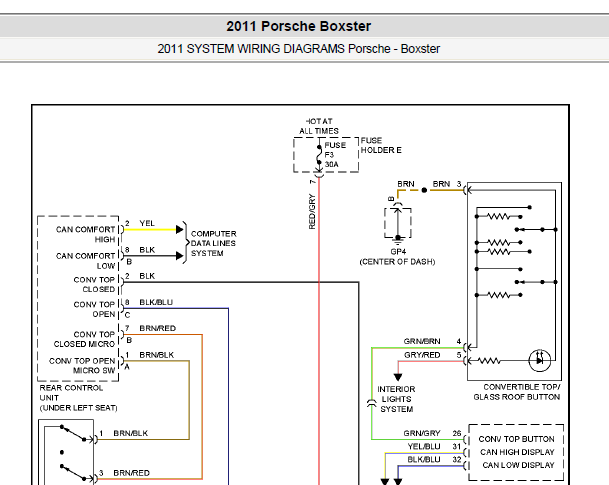Click the "2011 Porsche Boxster" title heading
The width and height of the screenshot is (609, 485).
pos(298,26)
